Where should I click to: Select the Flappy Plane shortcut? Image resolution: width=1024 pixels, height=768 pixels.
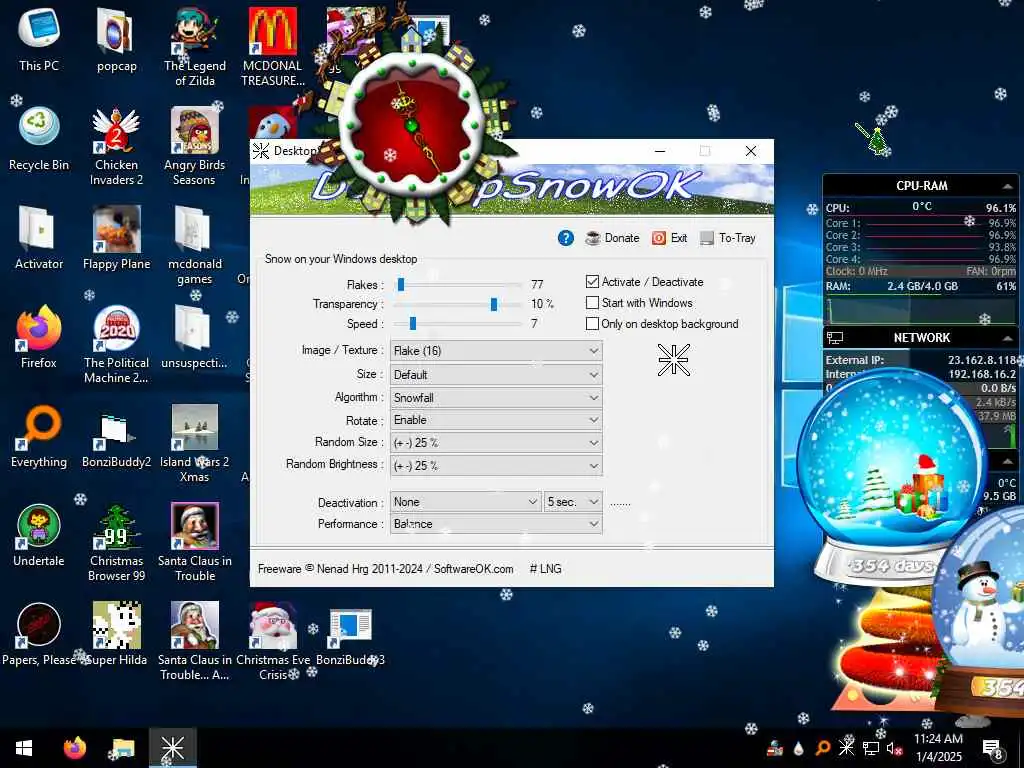116,238
